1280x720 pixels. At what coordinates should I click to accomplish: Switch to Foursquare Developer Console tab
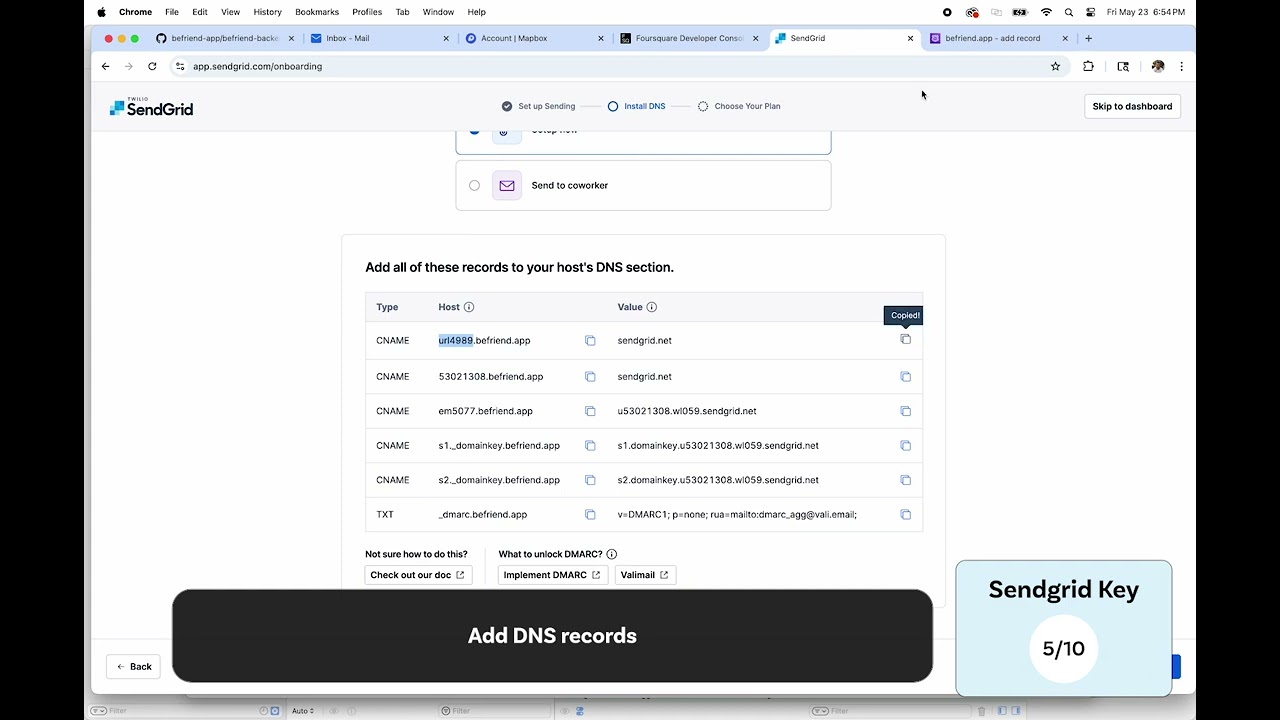click(690, 38)
